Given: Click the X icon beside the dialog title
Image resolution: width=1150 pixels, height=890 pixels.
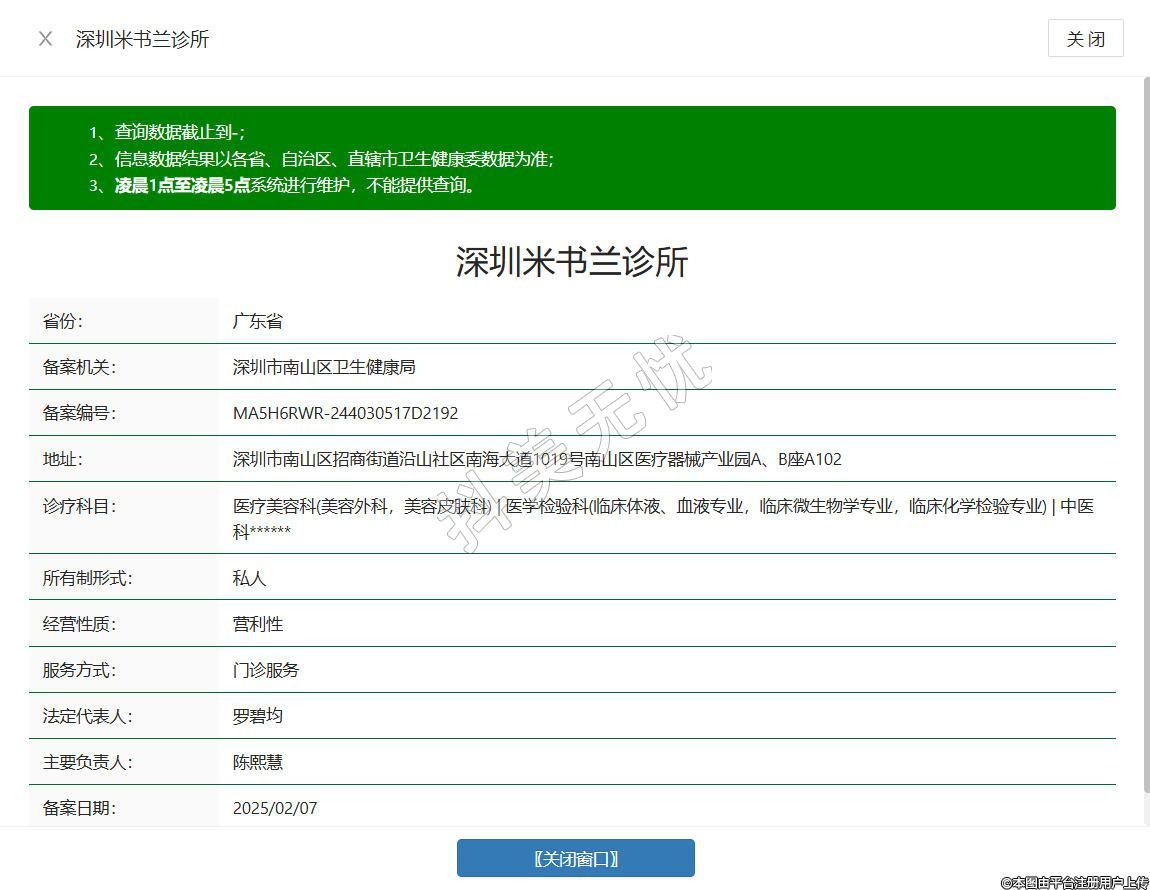Looking at the screenshot, I should (x=45, y=39).
